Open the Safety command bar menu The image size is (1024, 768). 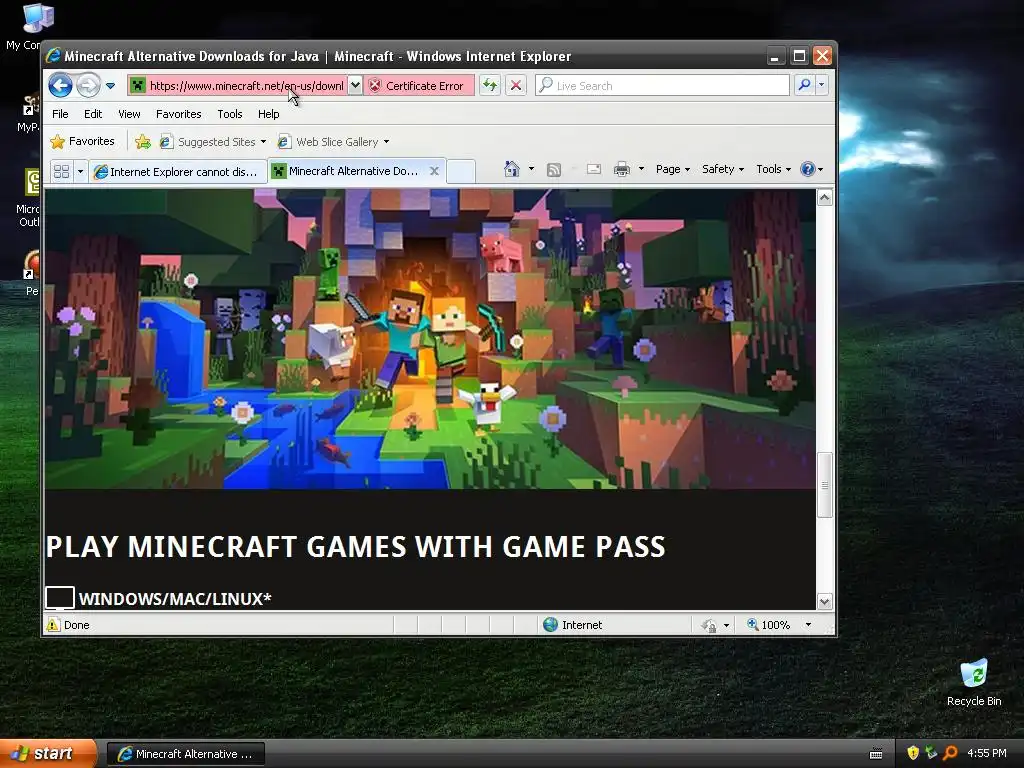(723, 169)
